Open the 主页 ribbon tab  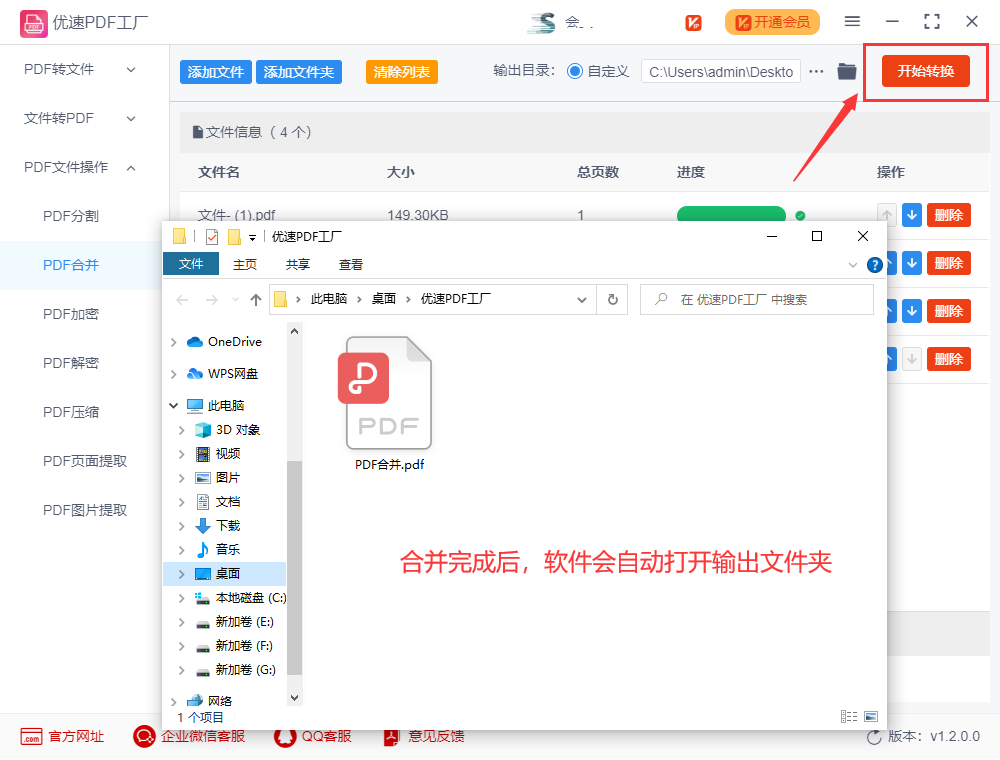[245, 265]
